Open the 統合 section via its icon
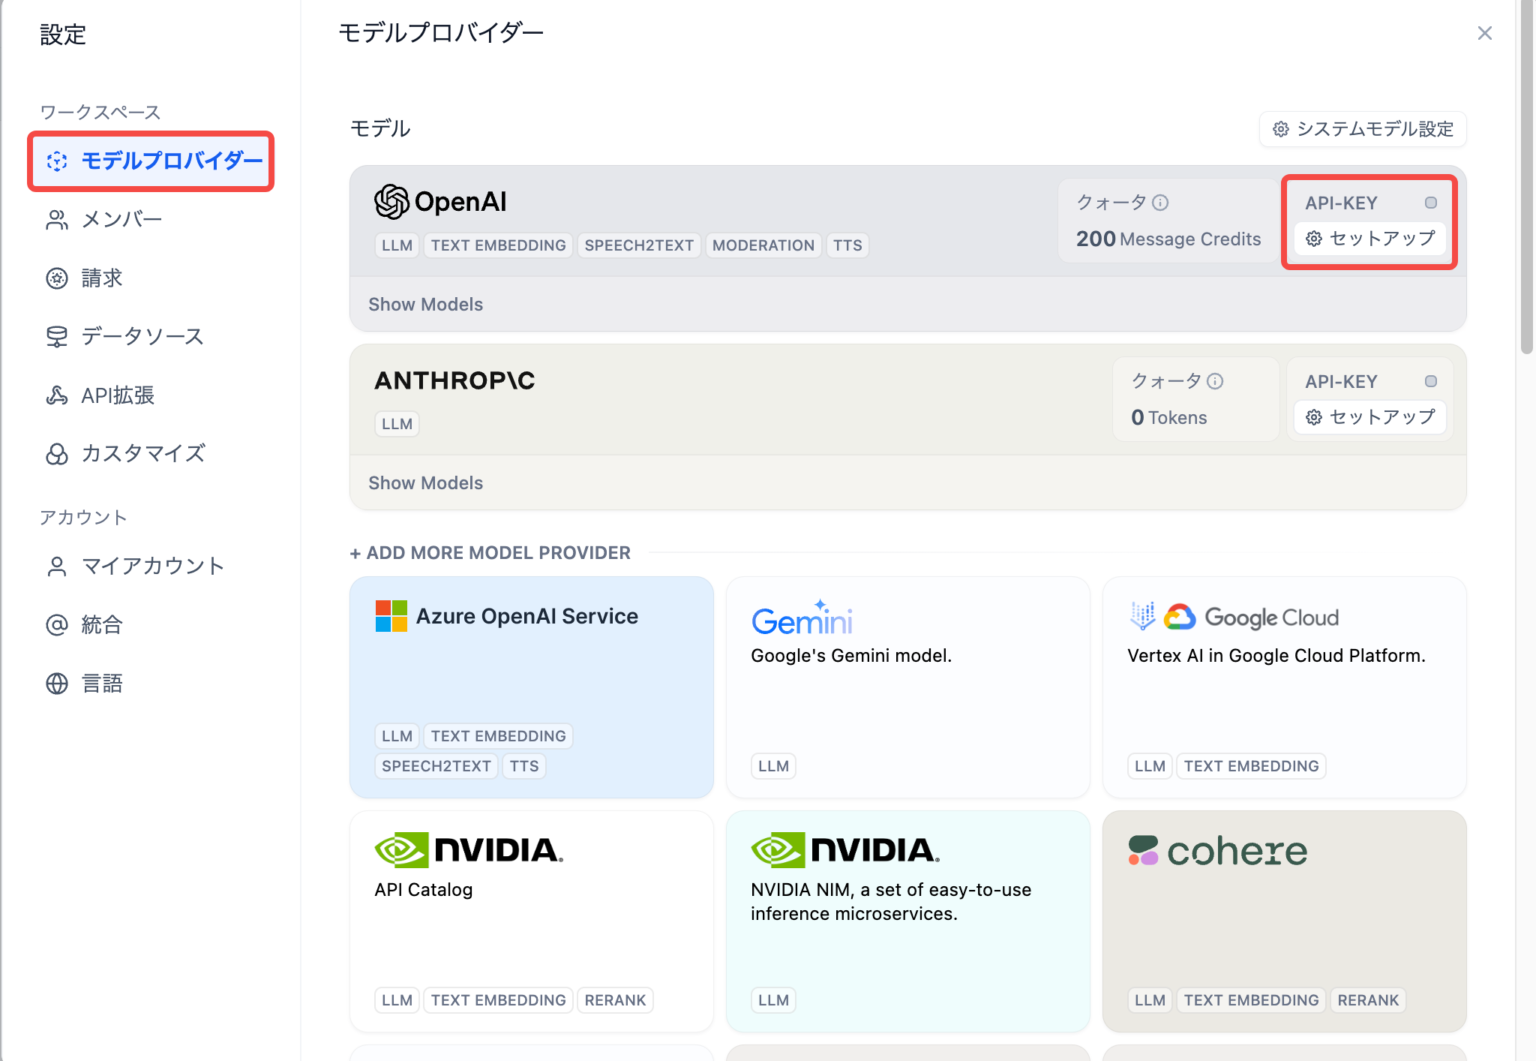Image resolution: width=1536 pixels, height=1061 pixels. click(x=57, y=624)
